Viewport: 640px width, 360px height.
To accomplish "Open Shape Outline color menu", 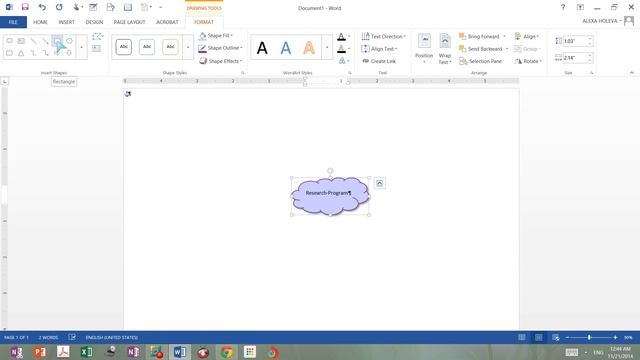I will [220, 48].
